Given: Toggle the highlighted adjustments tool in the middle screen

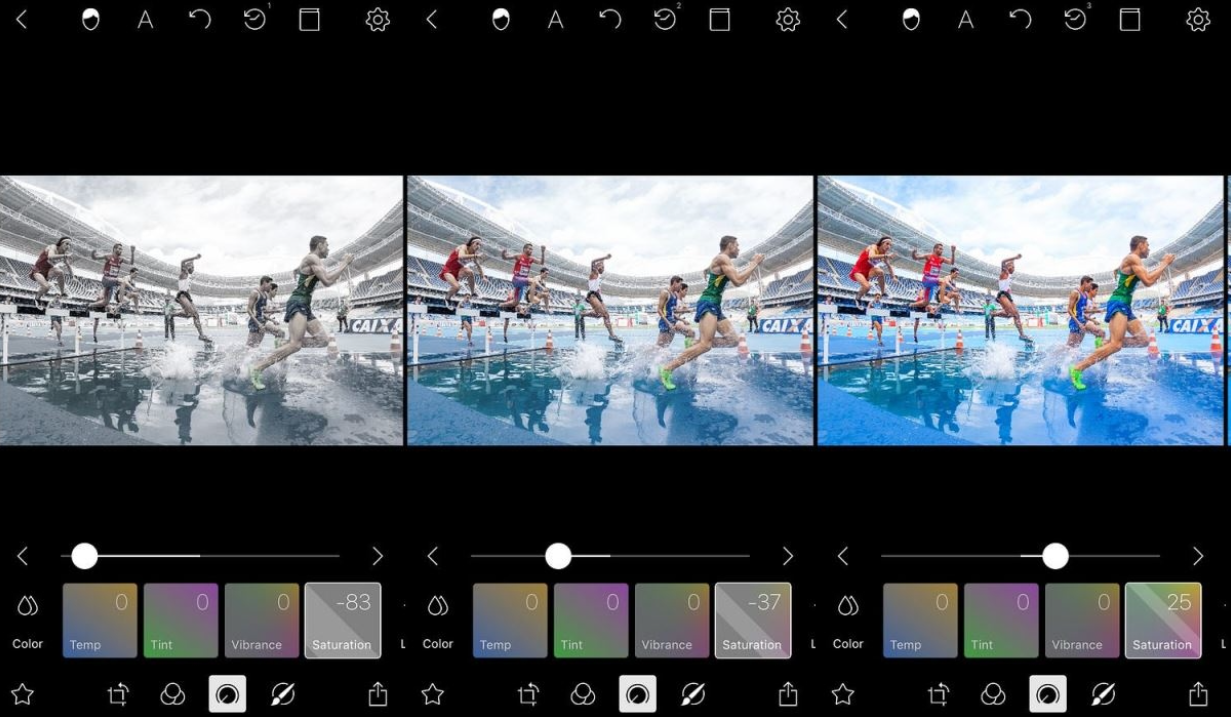Looking at the screenshot, I should point(637,694).
